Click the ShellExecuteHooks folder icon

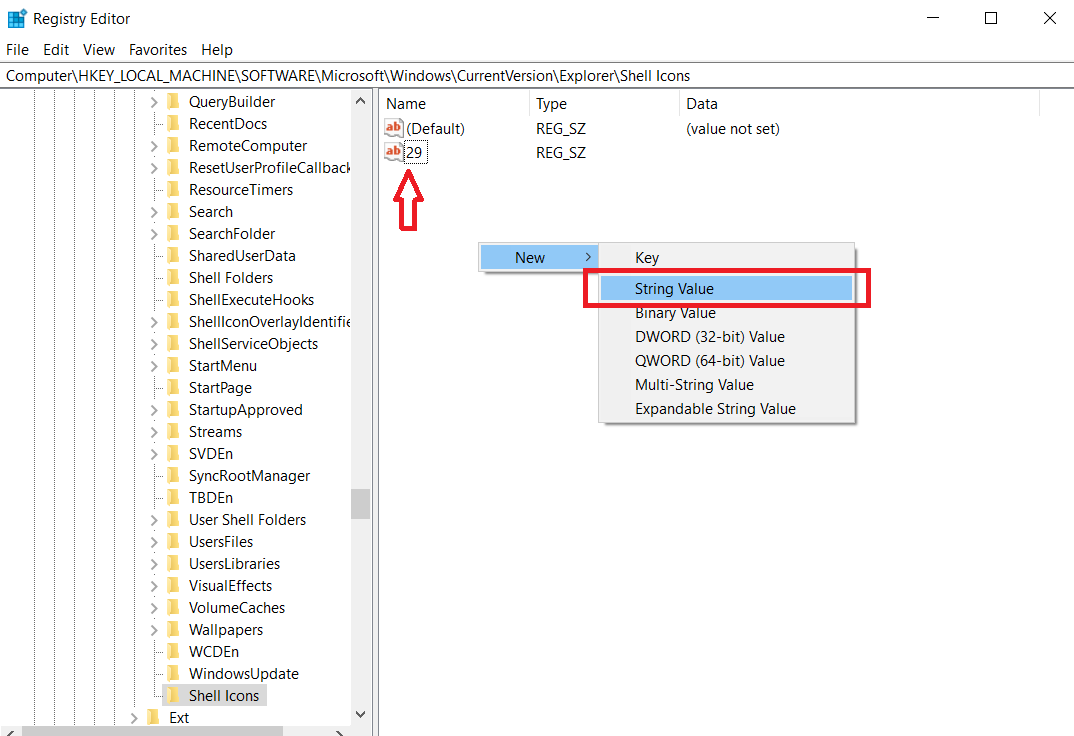[x=173, y=299]
